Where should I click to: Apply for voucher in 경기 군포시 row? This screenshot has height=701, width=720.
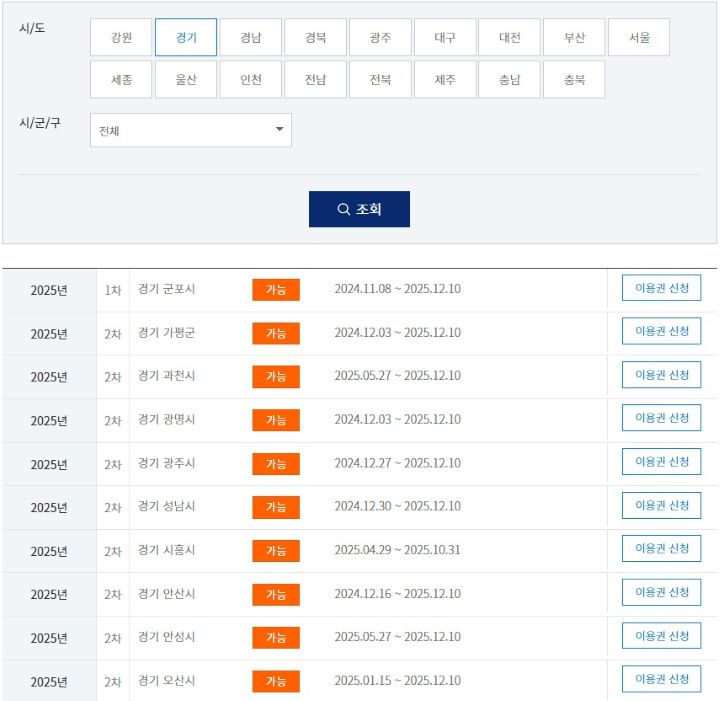tap(661, 288)
